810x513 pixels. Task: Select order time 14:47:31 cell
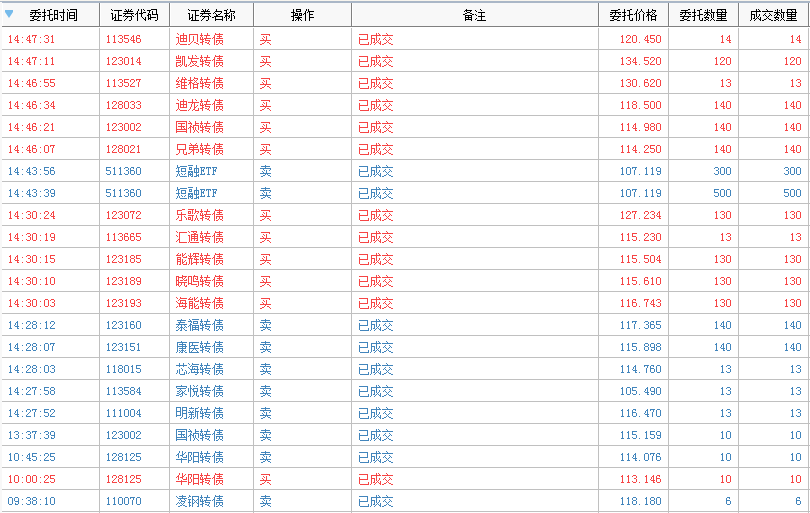coord(32,39)
